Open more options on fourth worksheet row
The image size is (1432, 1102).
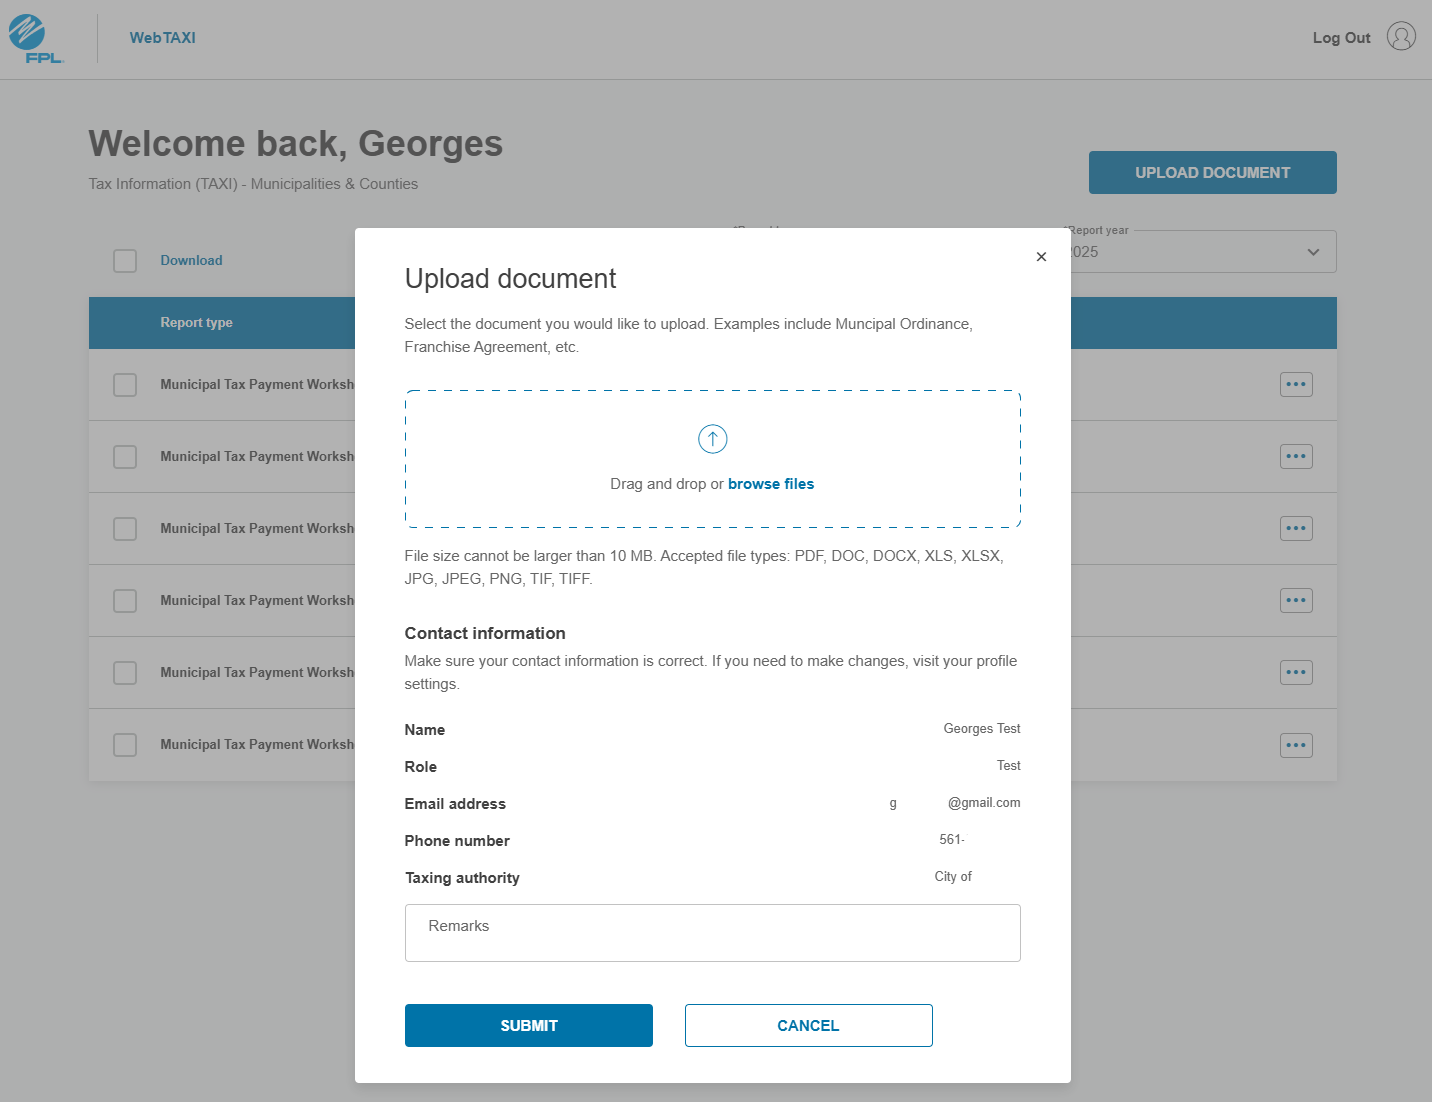pos(1296,600)
